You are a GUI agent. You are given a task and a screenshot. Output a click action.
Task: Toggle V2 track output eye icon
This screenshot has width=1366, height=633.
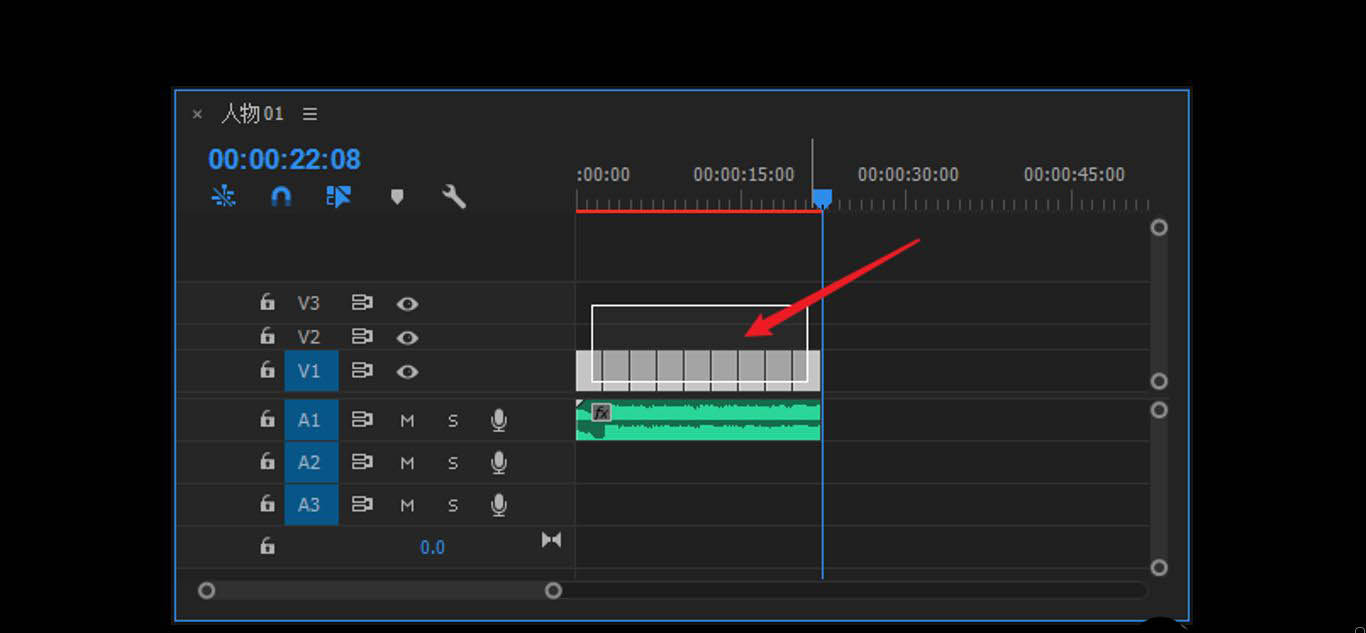tap(407, 337)
